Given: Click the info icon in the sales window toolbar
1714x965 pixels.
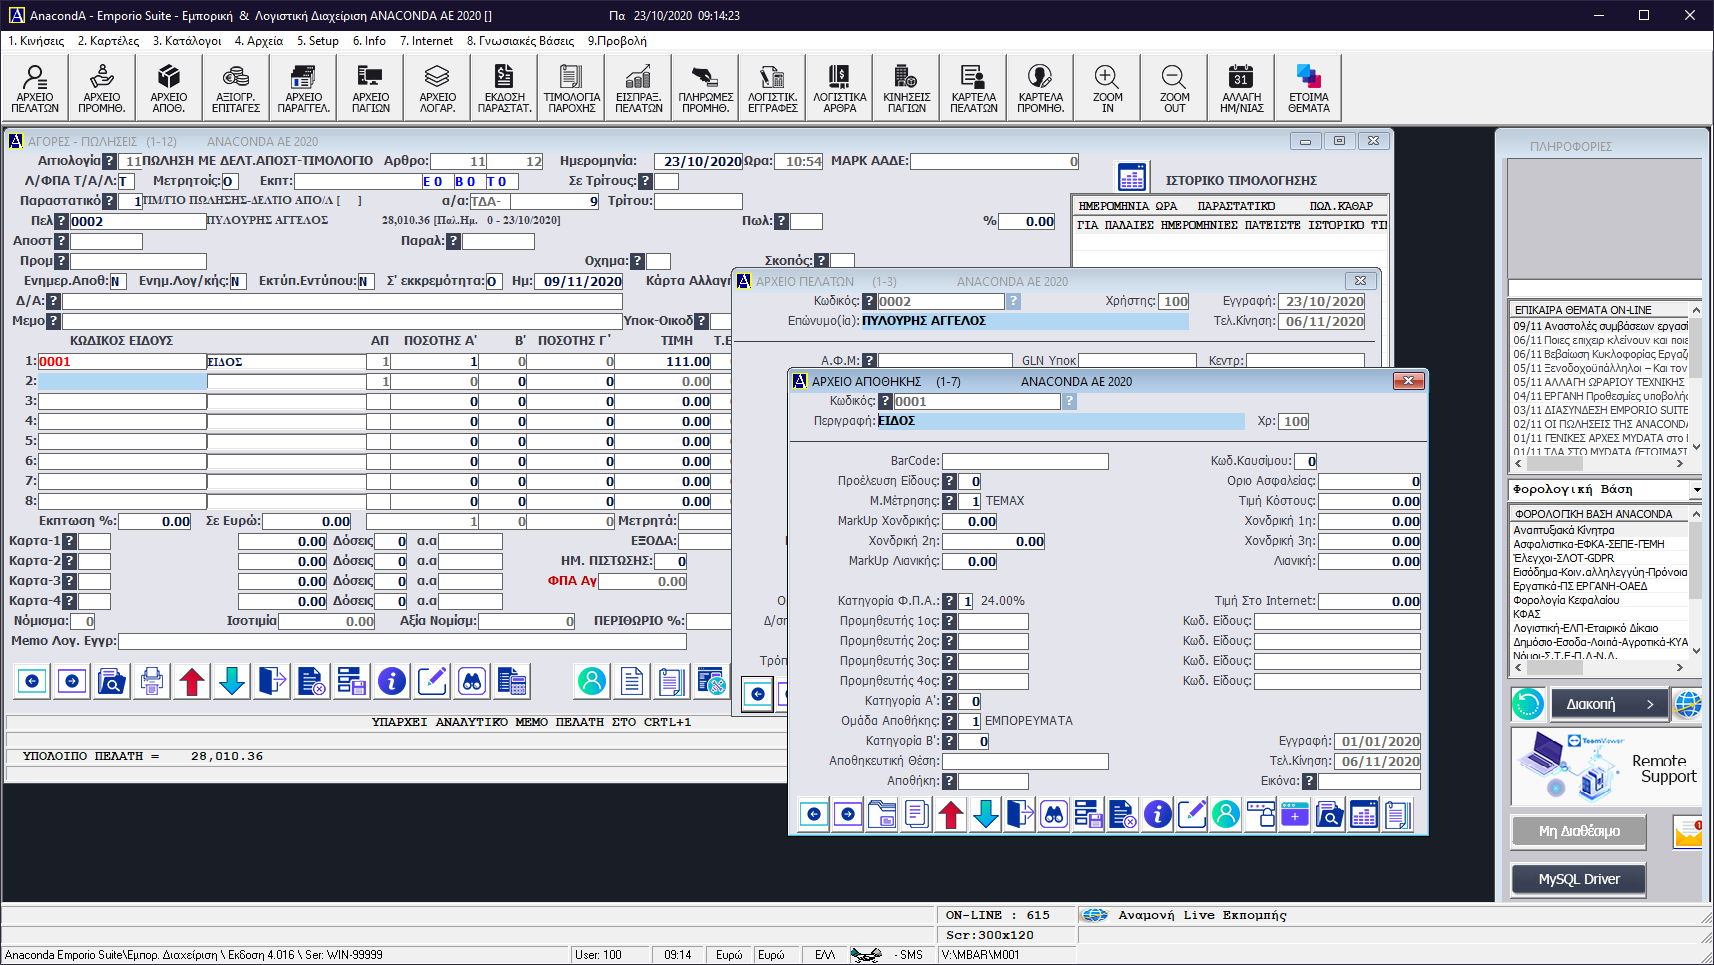Looking at the screenshot, I should [392, 682].
